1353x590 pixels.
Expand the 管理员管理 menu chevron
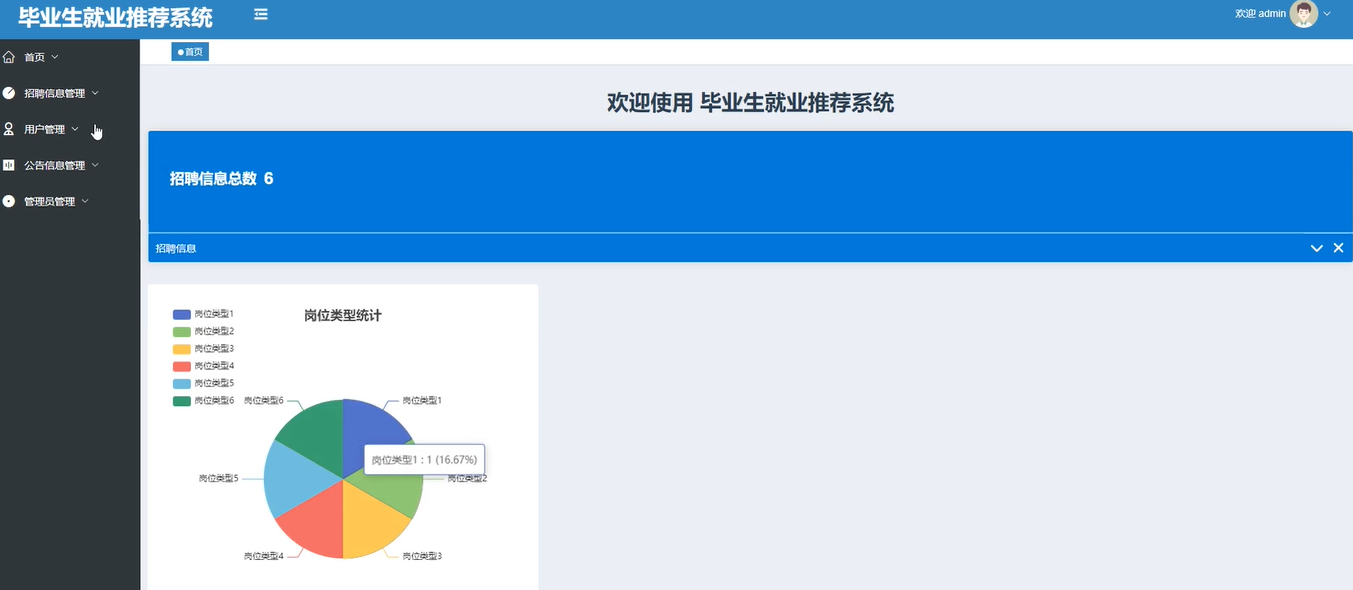(85, 201)
